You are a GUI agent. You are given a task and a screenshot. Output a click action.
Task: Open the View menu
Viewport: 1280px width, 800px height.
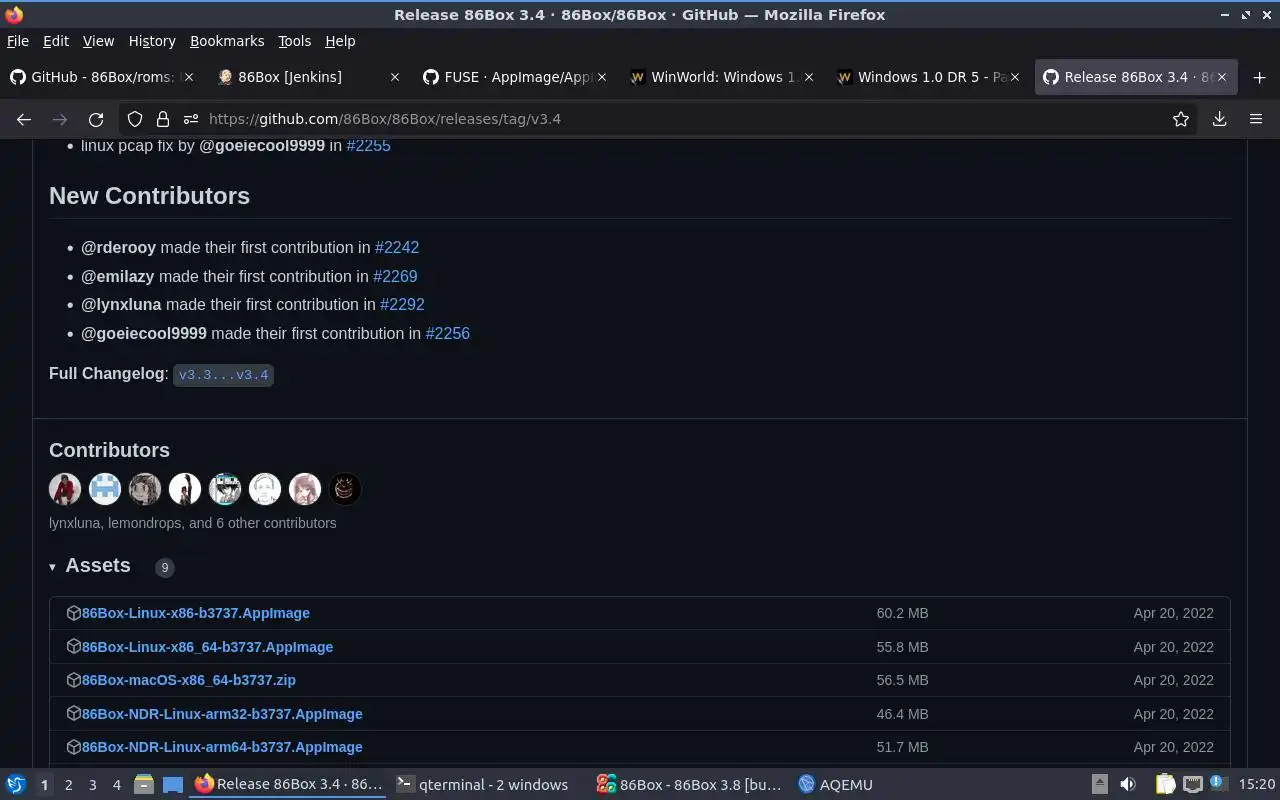[98, 41]
